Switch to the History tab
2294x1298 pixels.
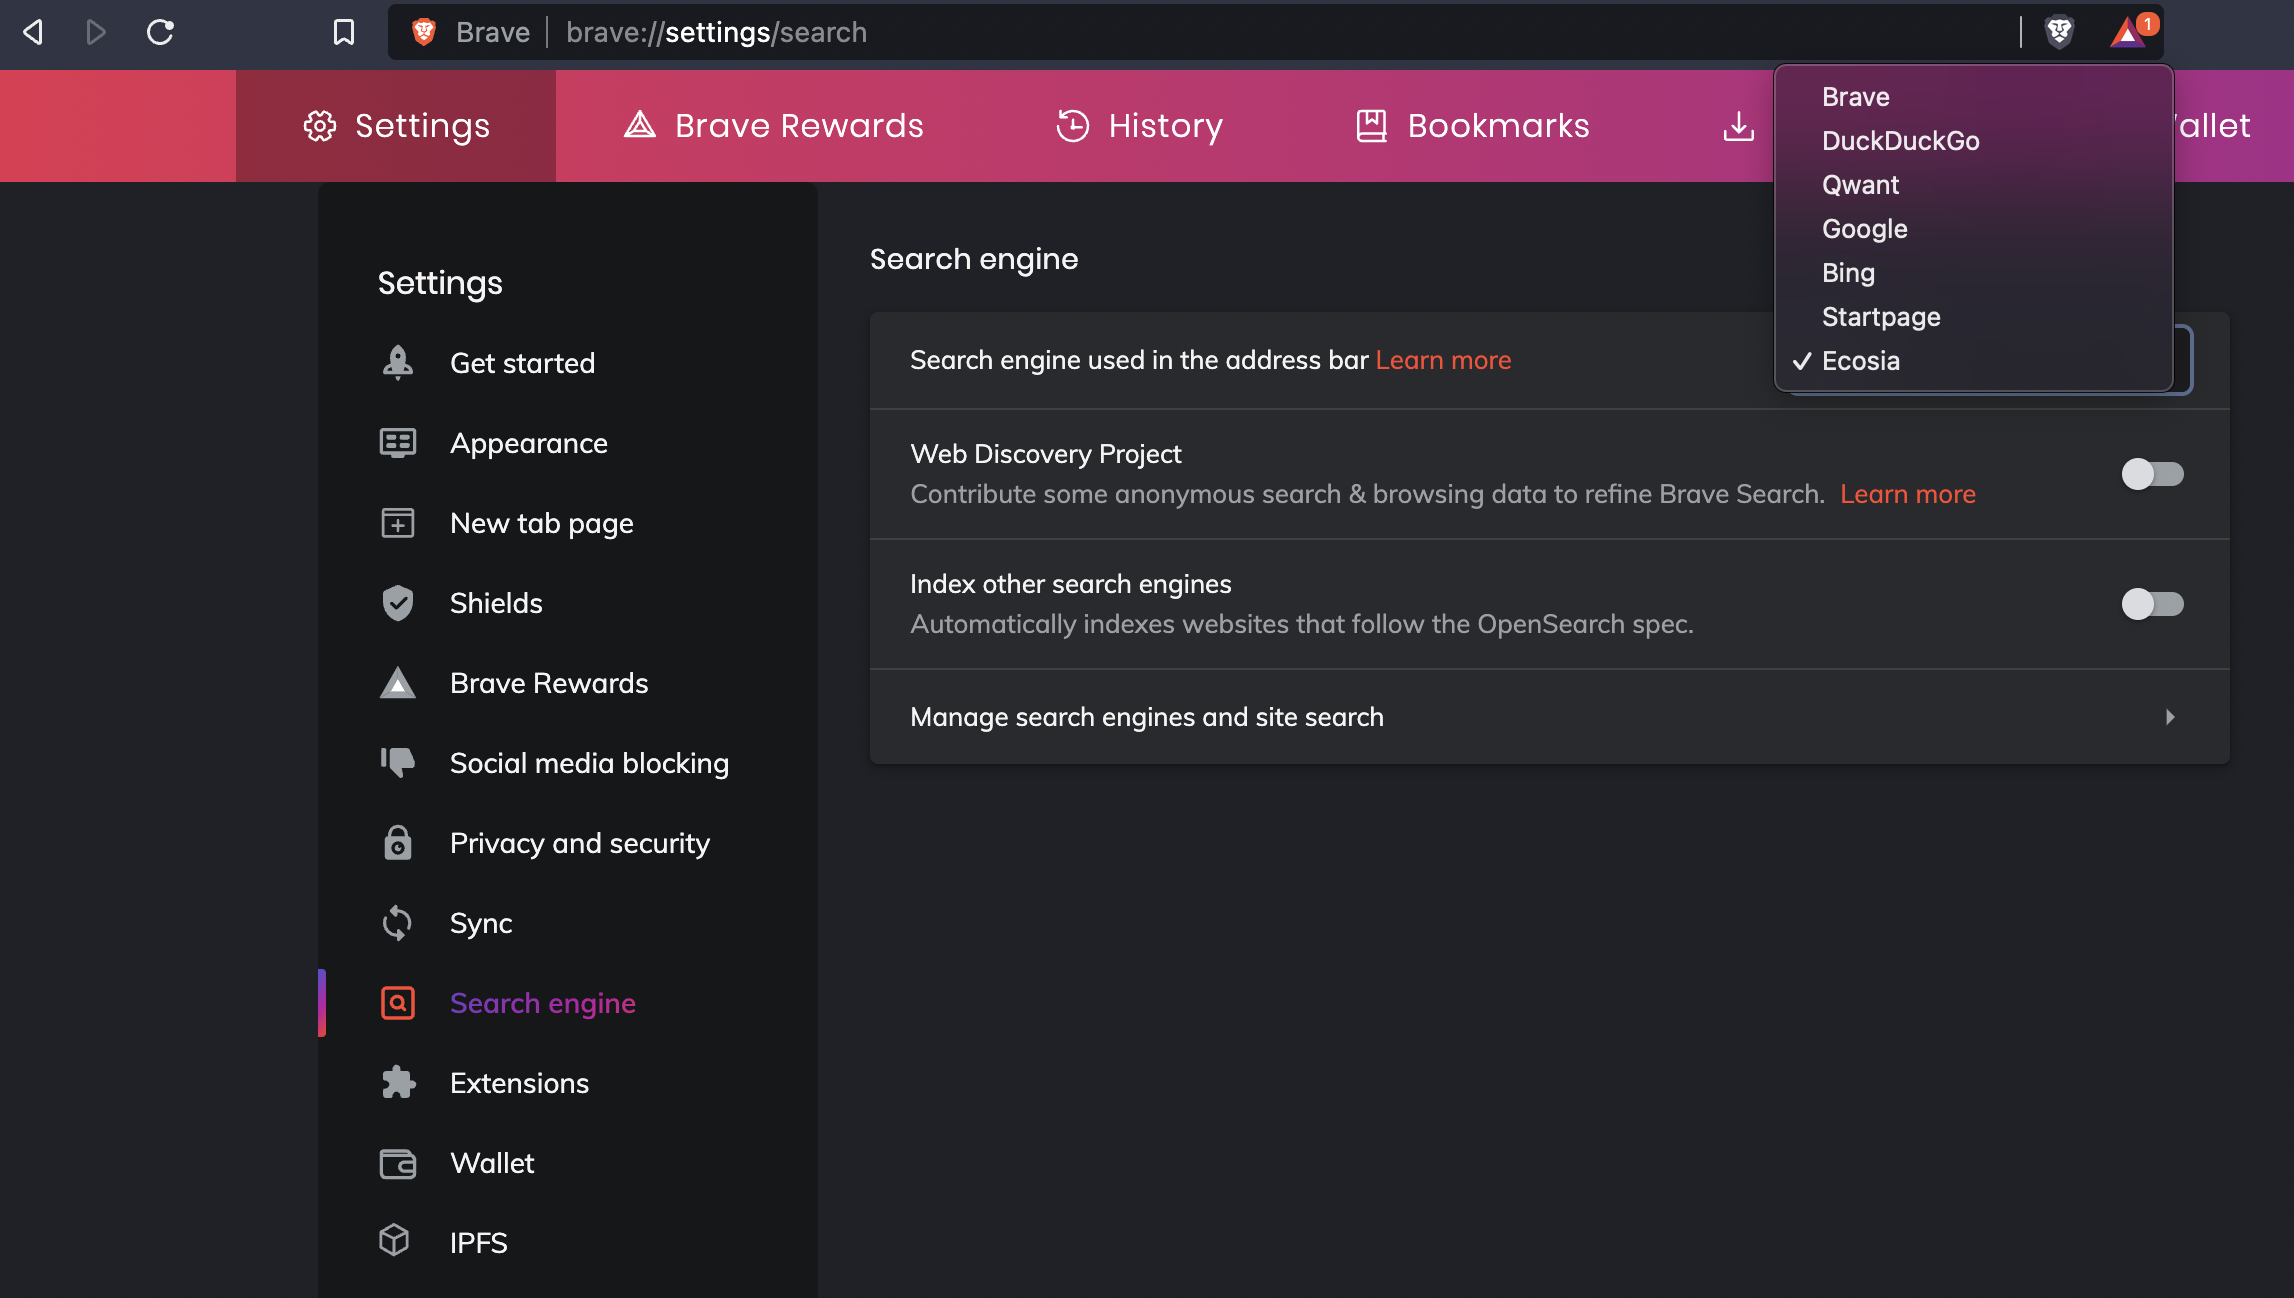coord(1140,126)
